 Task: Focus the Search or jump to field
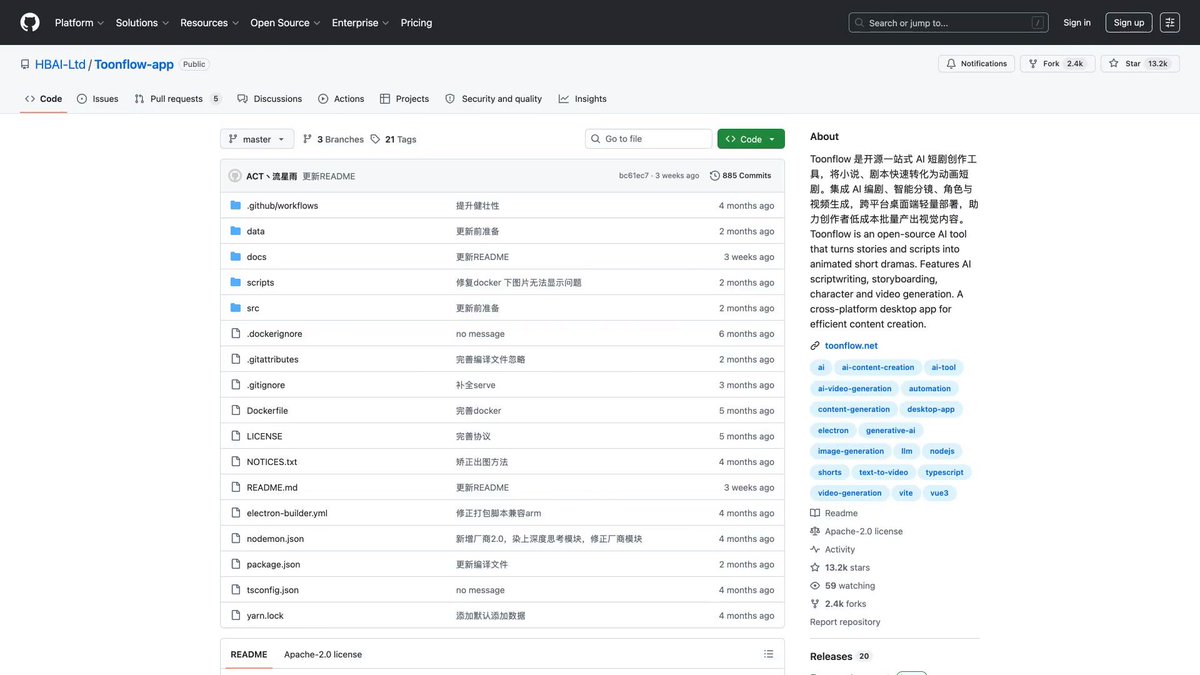pyautogui.click(x=947, y=22)
